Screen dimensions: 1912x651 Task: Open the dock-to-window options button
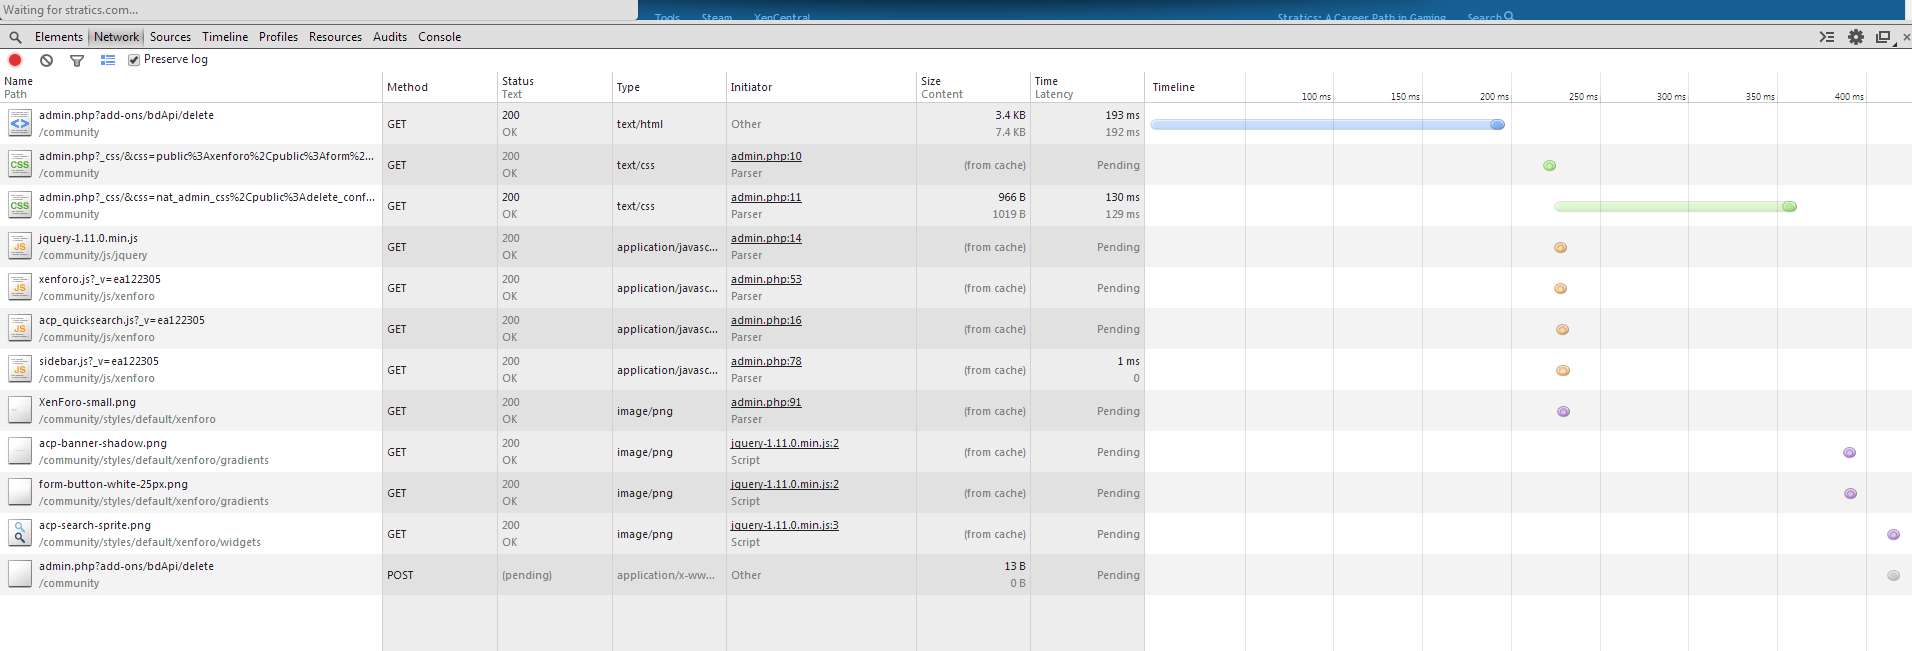tap(1883, 37)
